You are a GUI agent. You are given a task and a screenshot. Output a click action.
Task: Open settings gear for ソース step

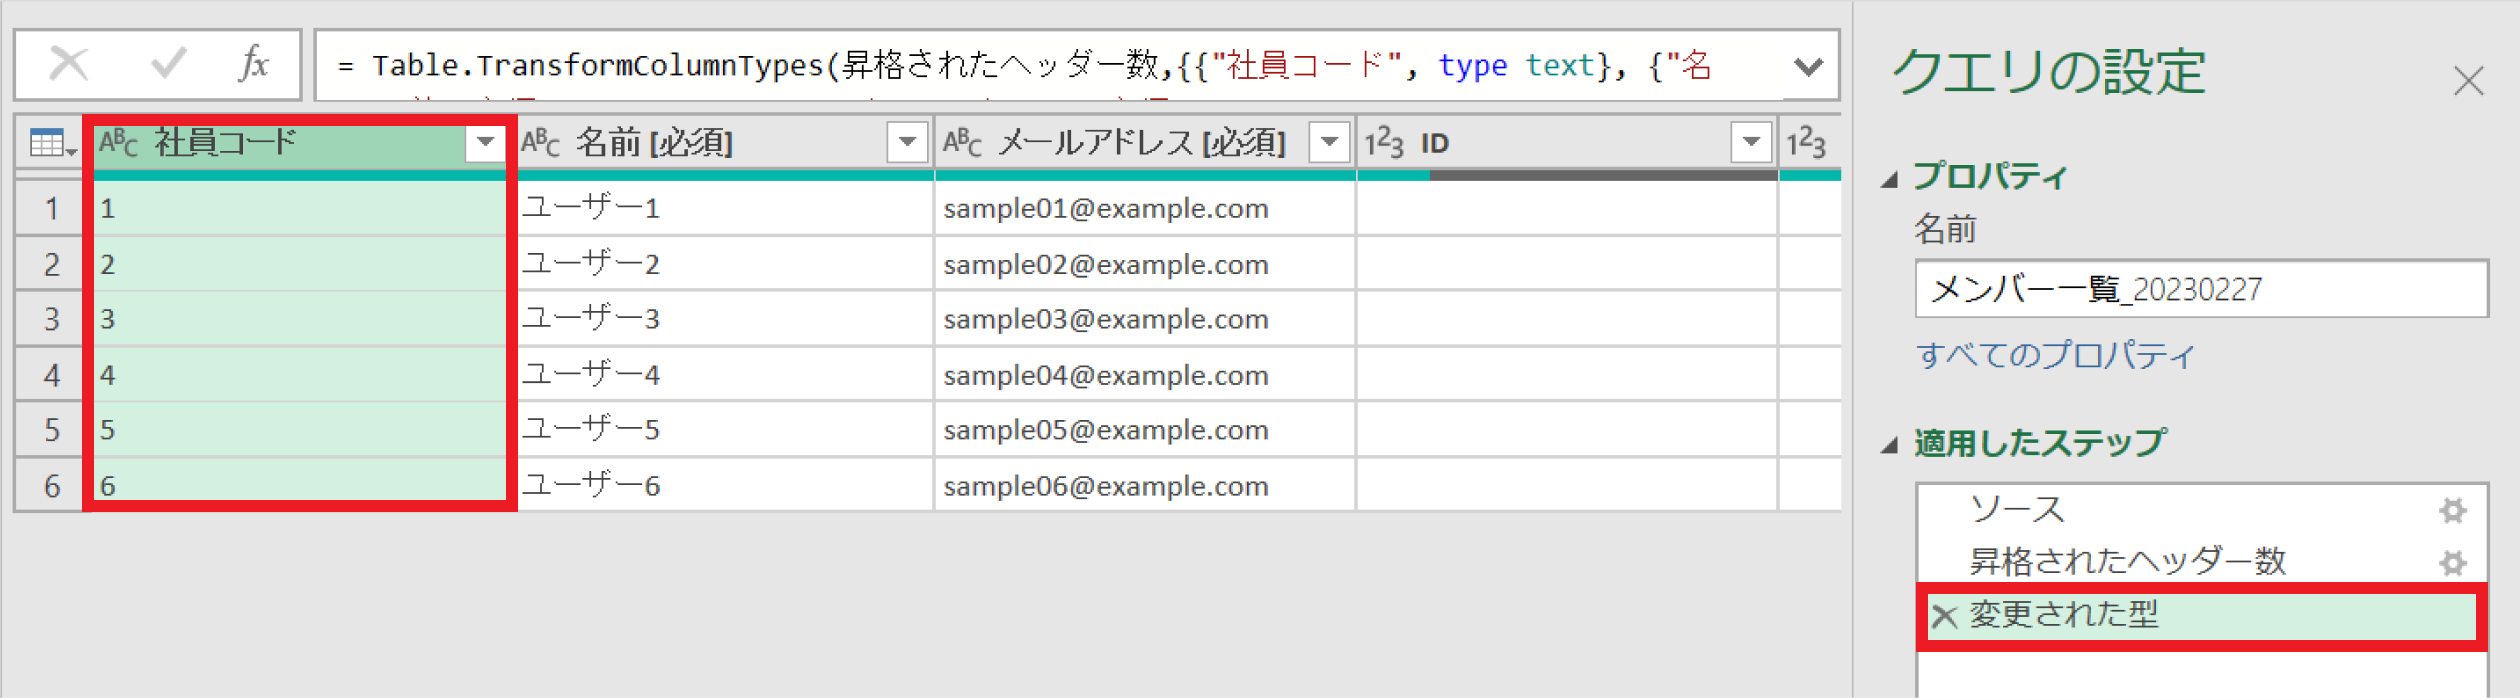[2452, 511]
